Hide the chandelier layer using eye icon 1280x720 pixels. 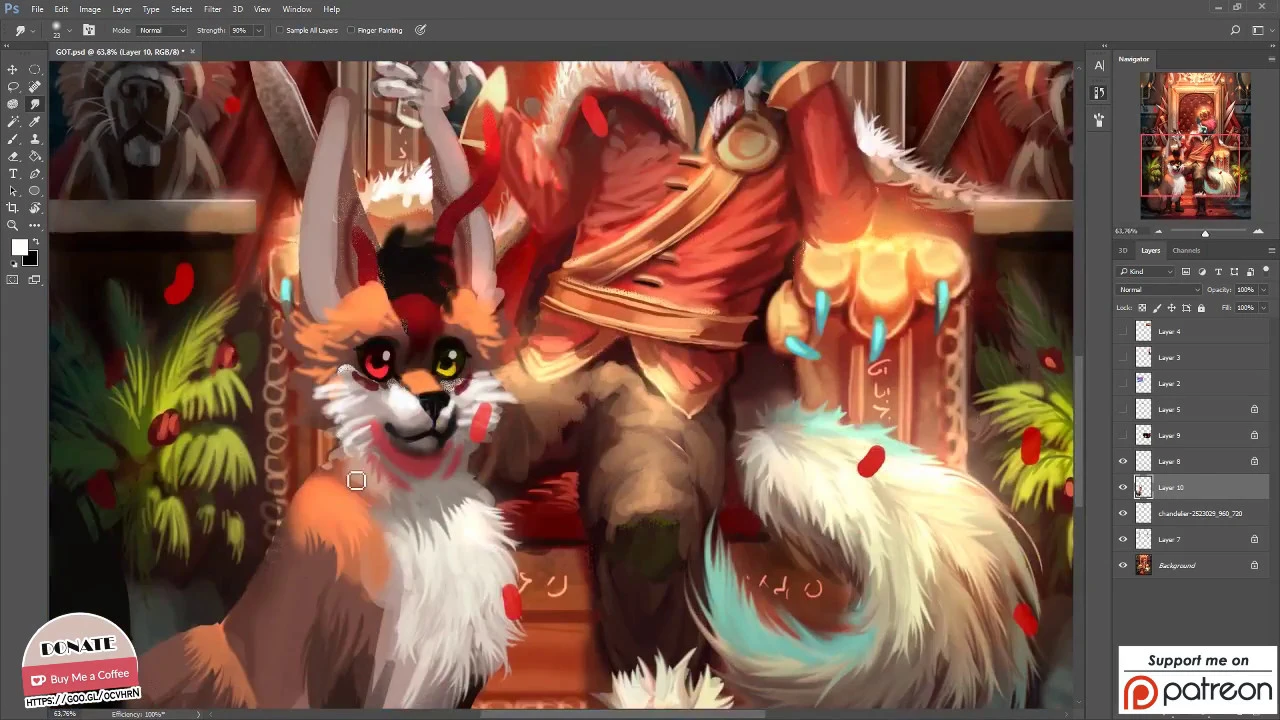click(1122, 513)
